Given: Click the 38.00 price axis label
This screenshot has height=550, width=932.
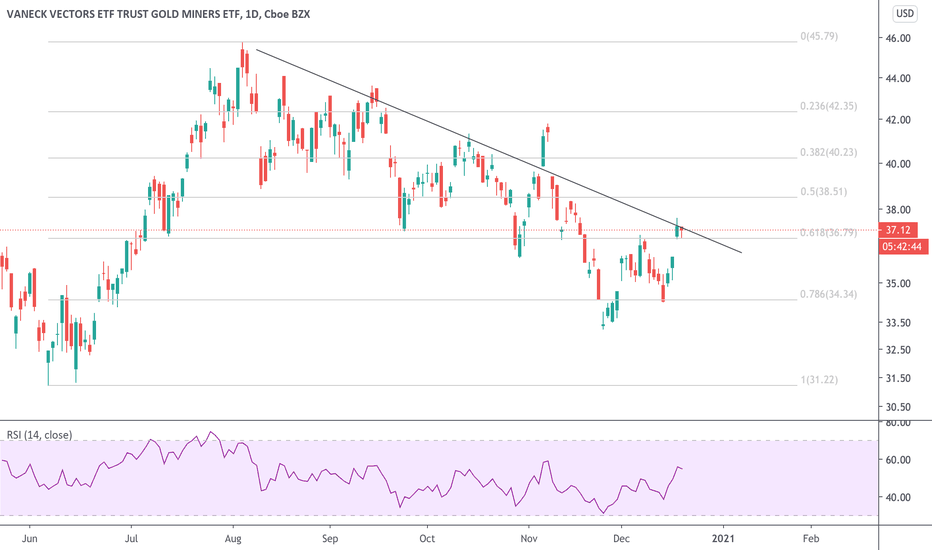Looking at the screenshot, I should (x=898, y=209).
